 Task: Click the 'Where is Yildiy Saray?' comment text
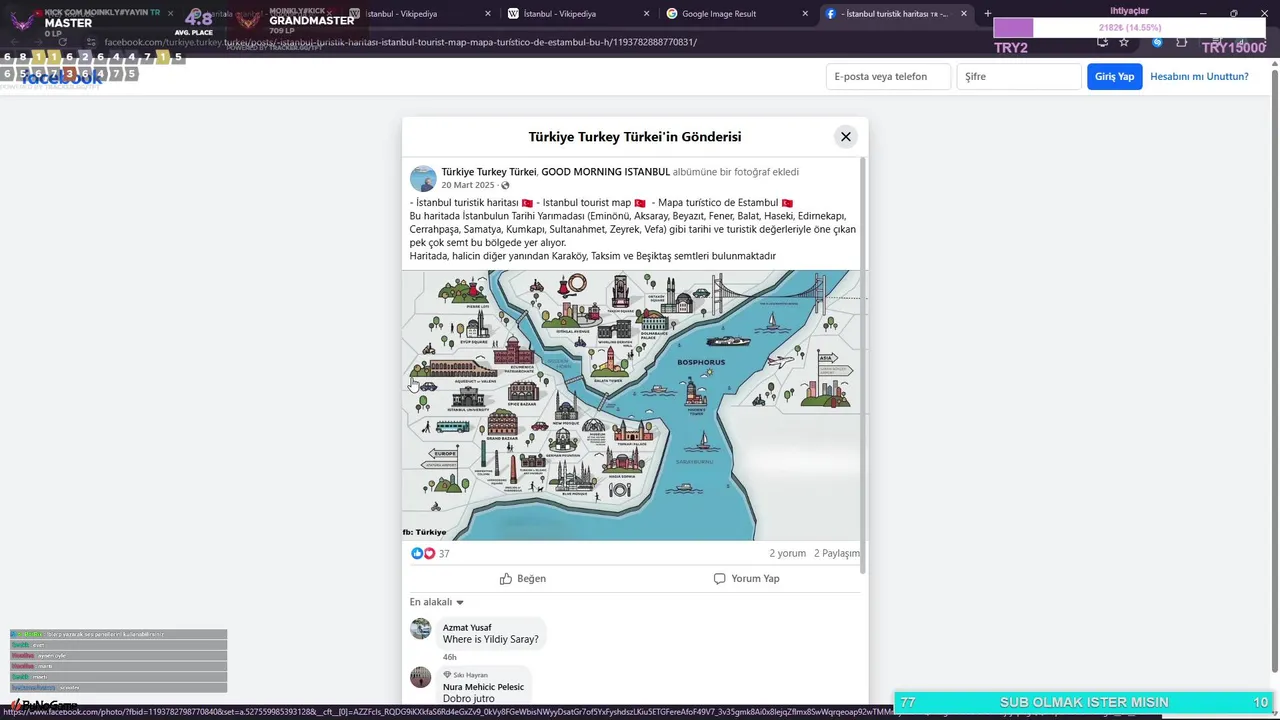490,639
